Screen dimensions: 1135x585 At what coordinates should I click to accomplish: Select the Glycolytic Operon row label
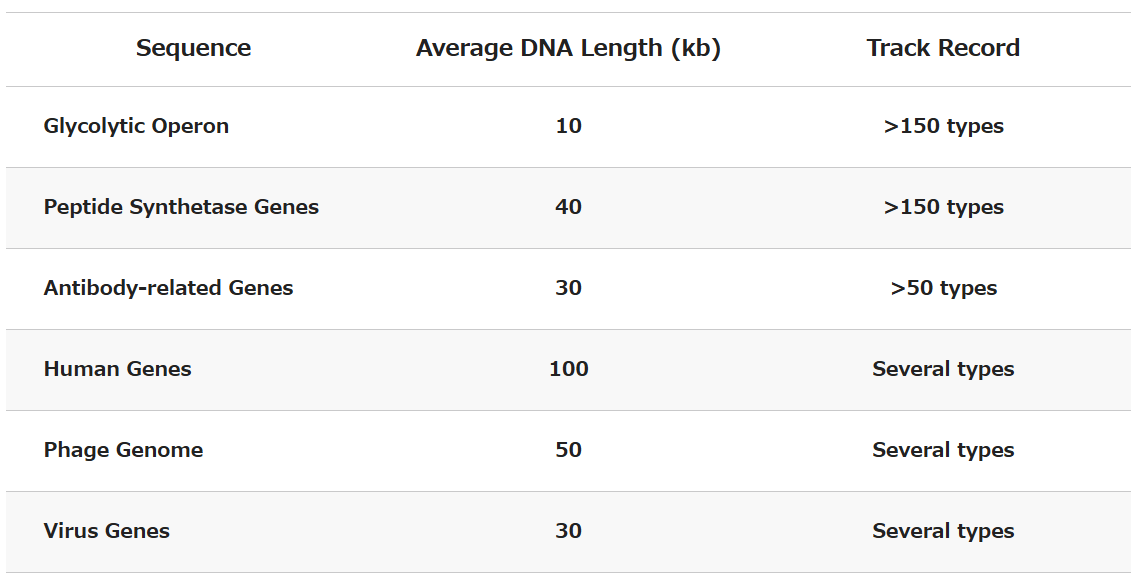[x=136, y=126]
